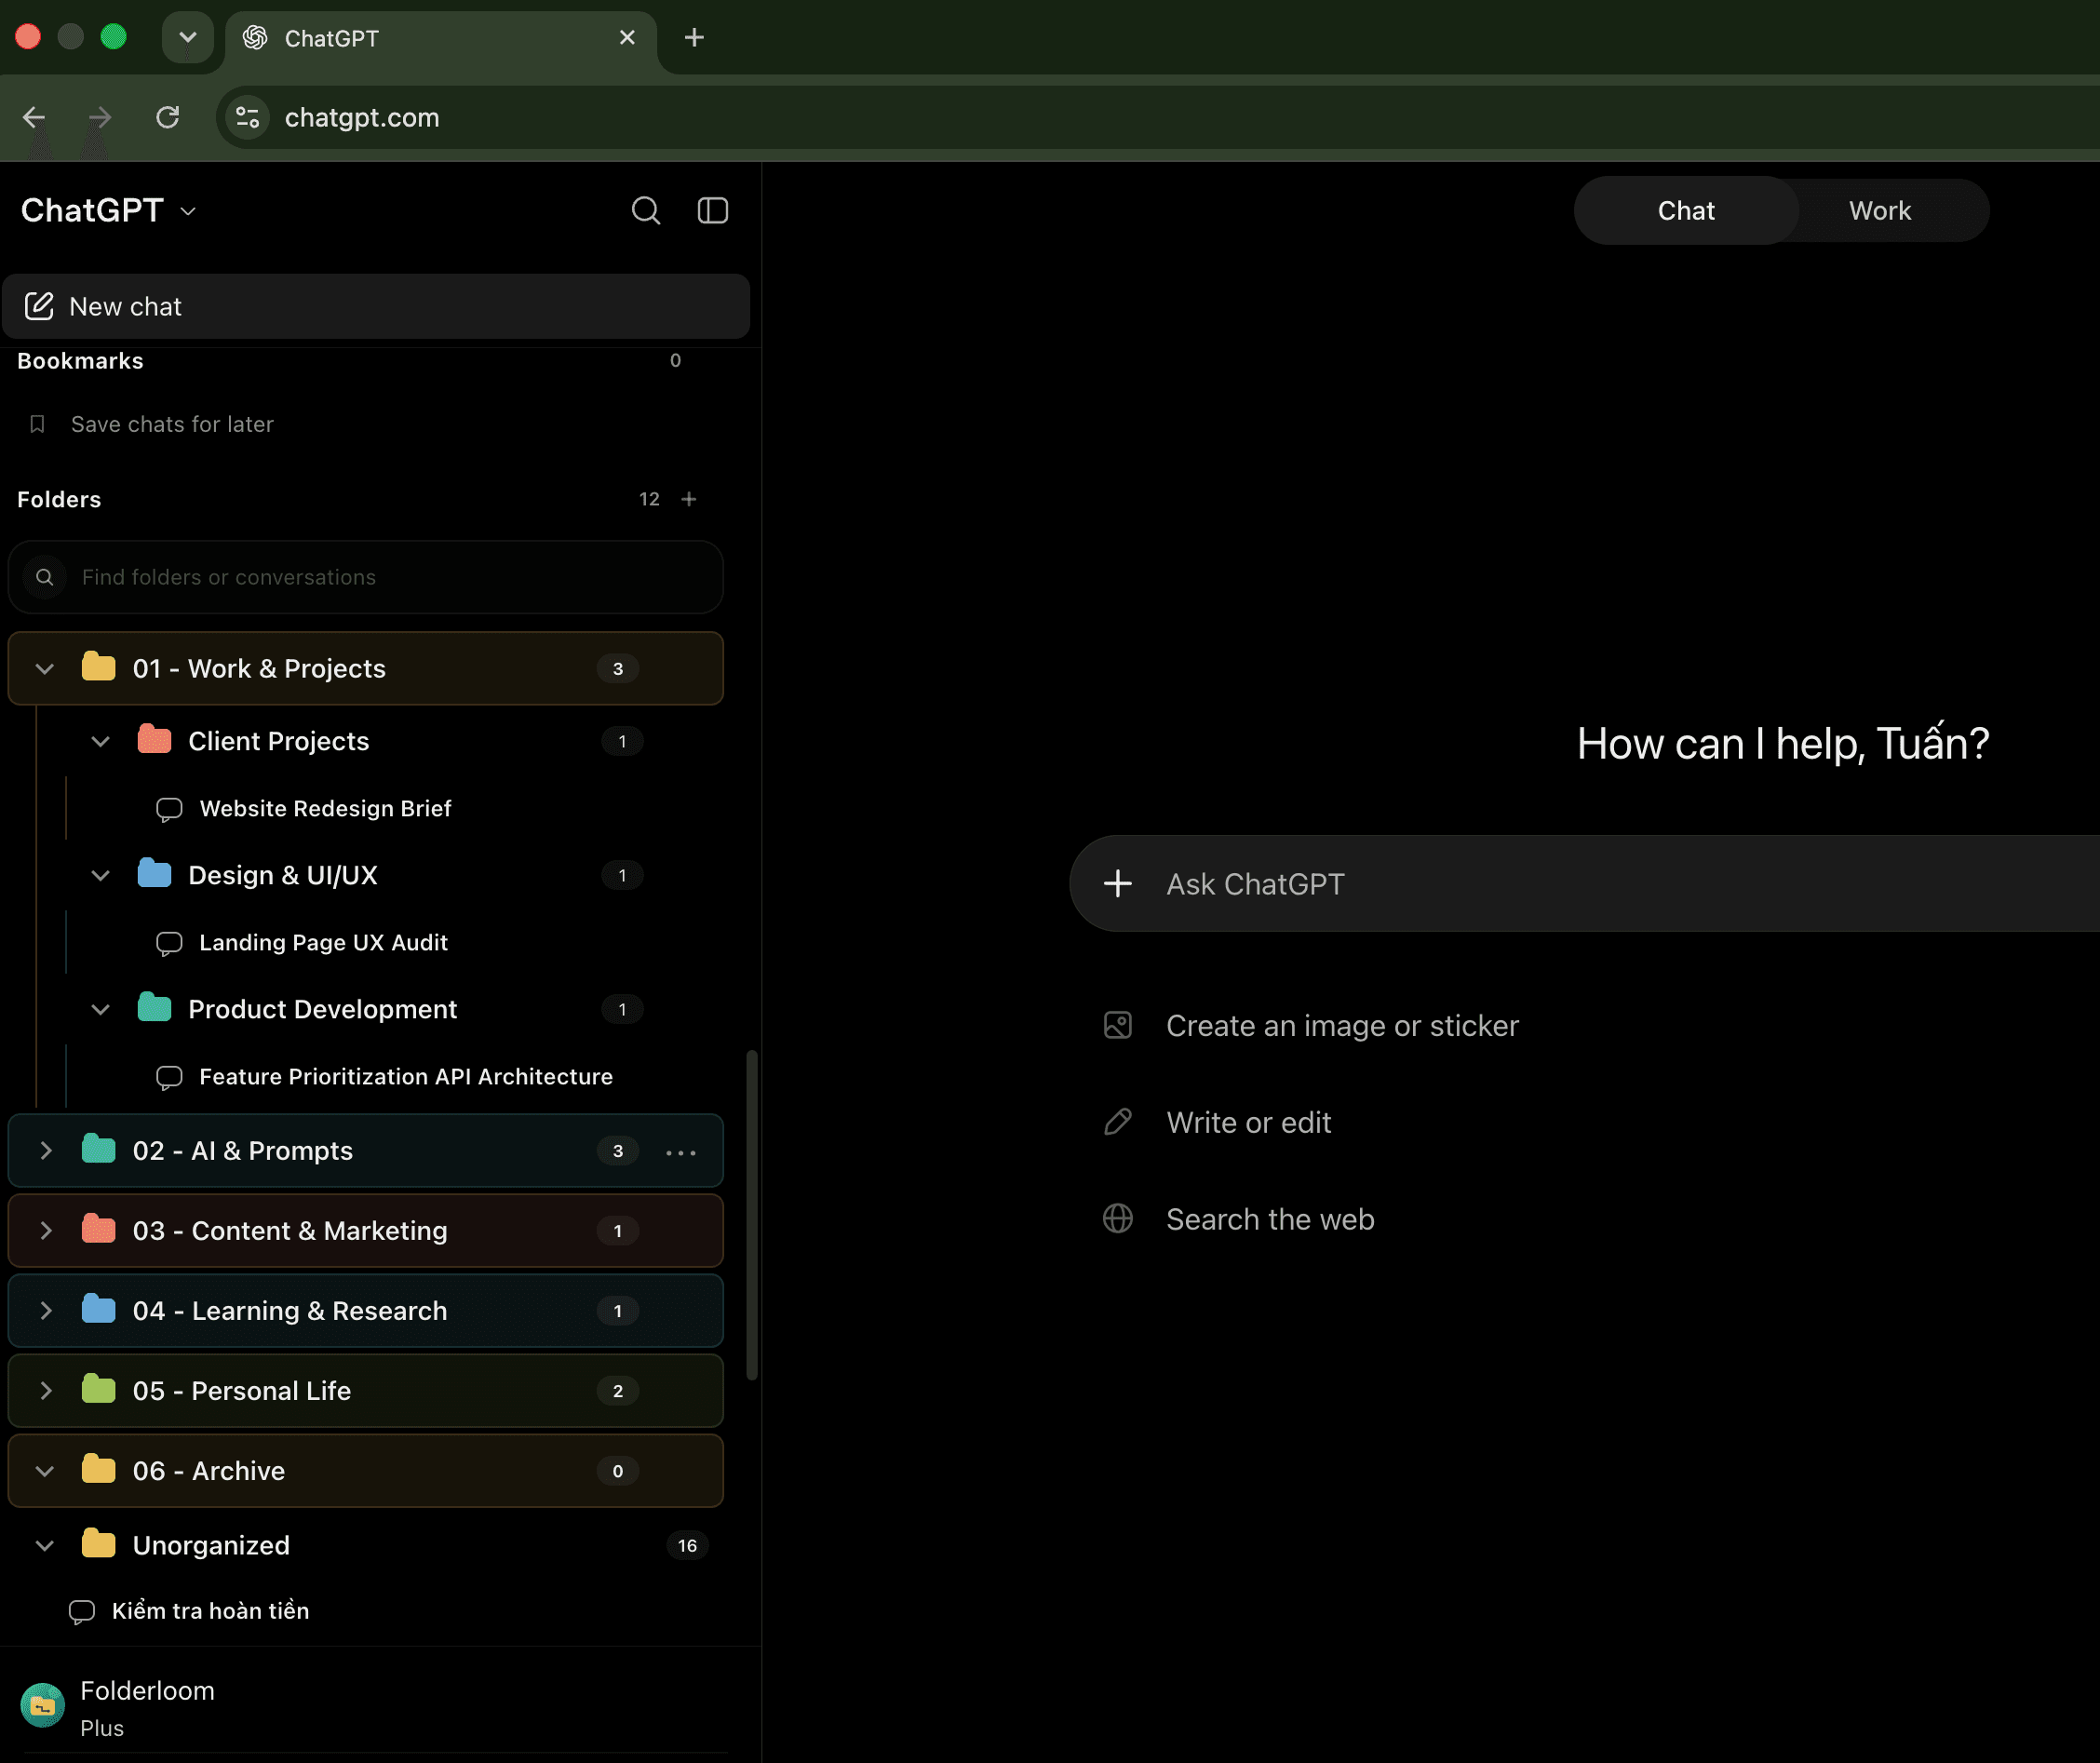Click the add folder plus icon
Viewport: 2100px width, 1763px height.
(x=689, y=499)
